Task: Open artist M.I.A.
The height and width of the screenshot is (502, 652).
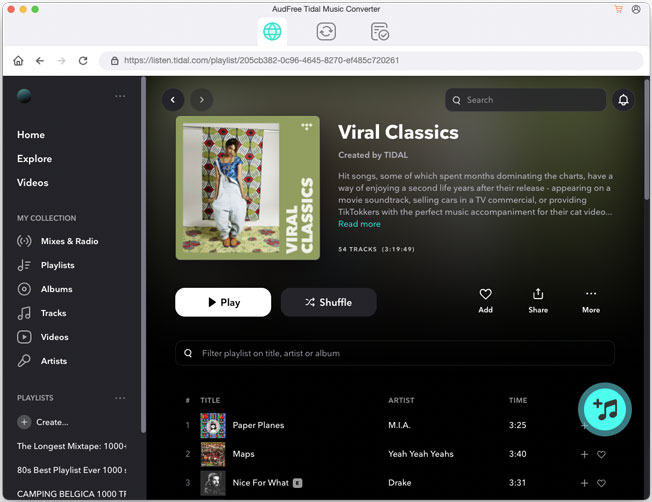Action: (399, 425)
